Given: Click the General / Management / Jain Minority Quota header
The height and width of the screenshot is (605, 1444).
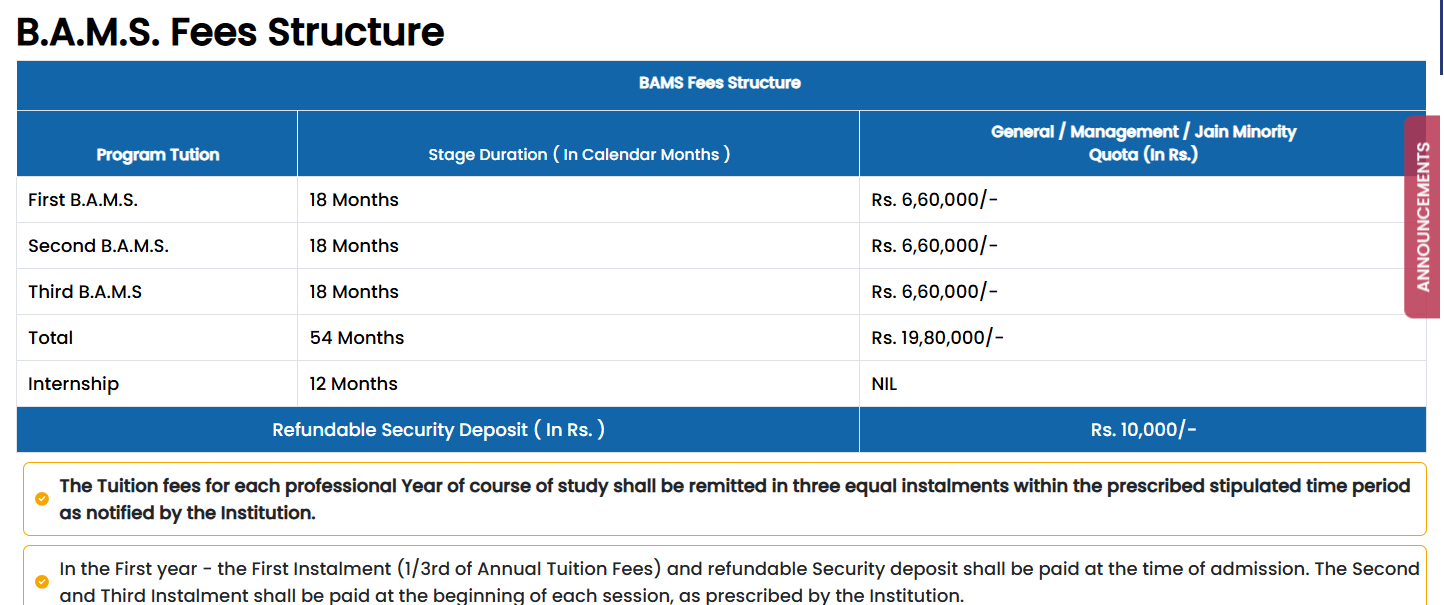Looking at the screenshot, I should (x=1143, y=143).
